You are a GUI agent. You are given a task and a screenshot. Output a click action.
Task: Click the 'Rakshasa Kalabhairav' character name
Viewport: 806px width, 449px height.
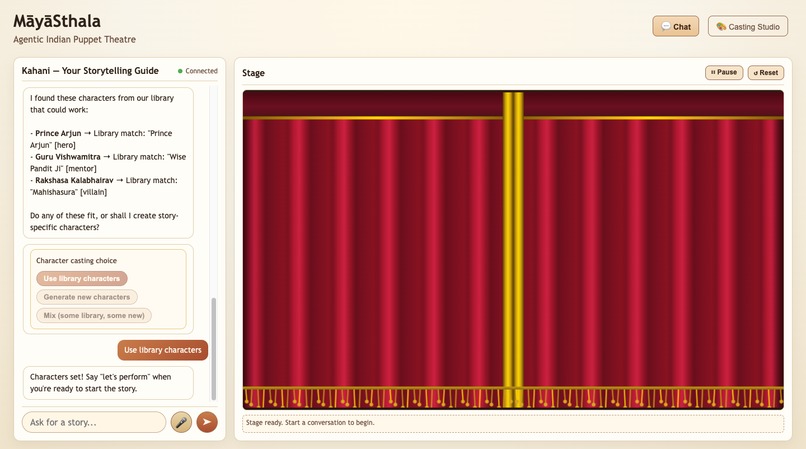point(74,181)
